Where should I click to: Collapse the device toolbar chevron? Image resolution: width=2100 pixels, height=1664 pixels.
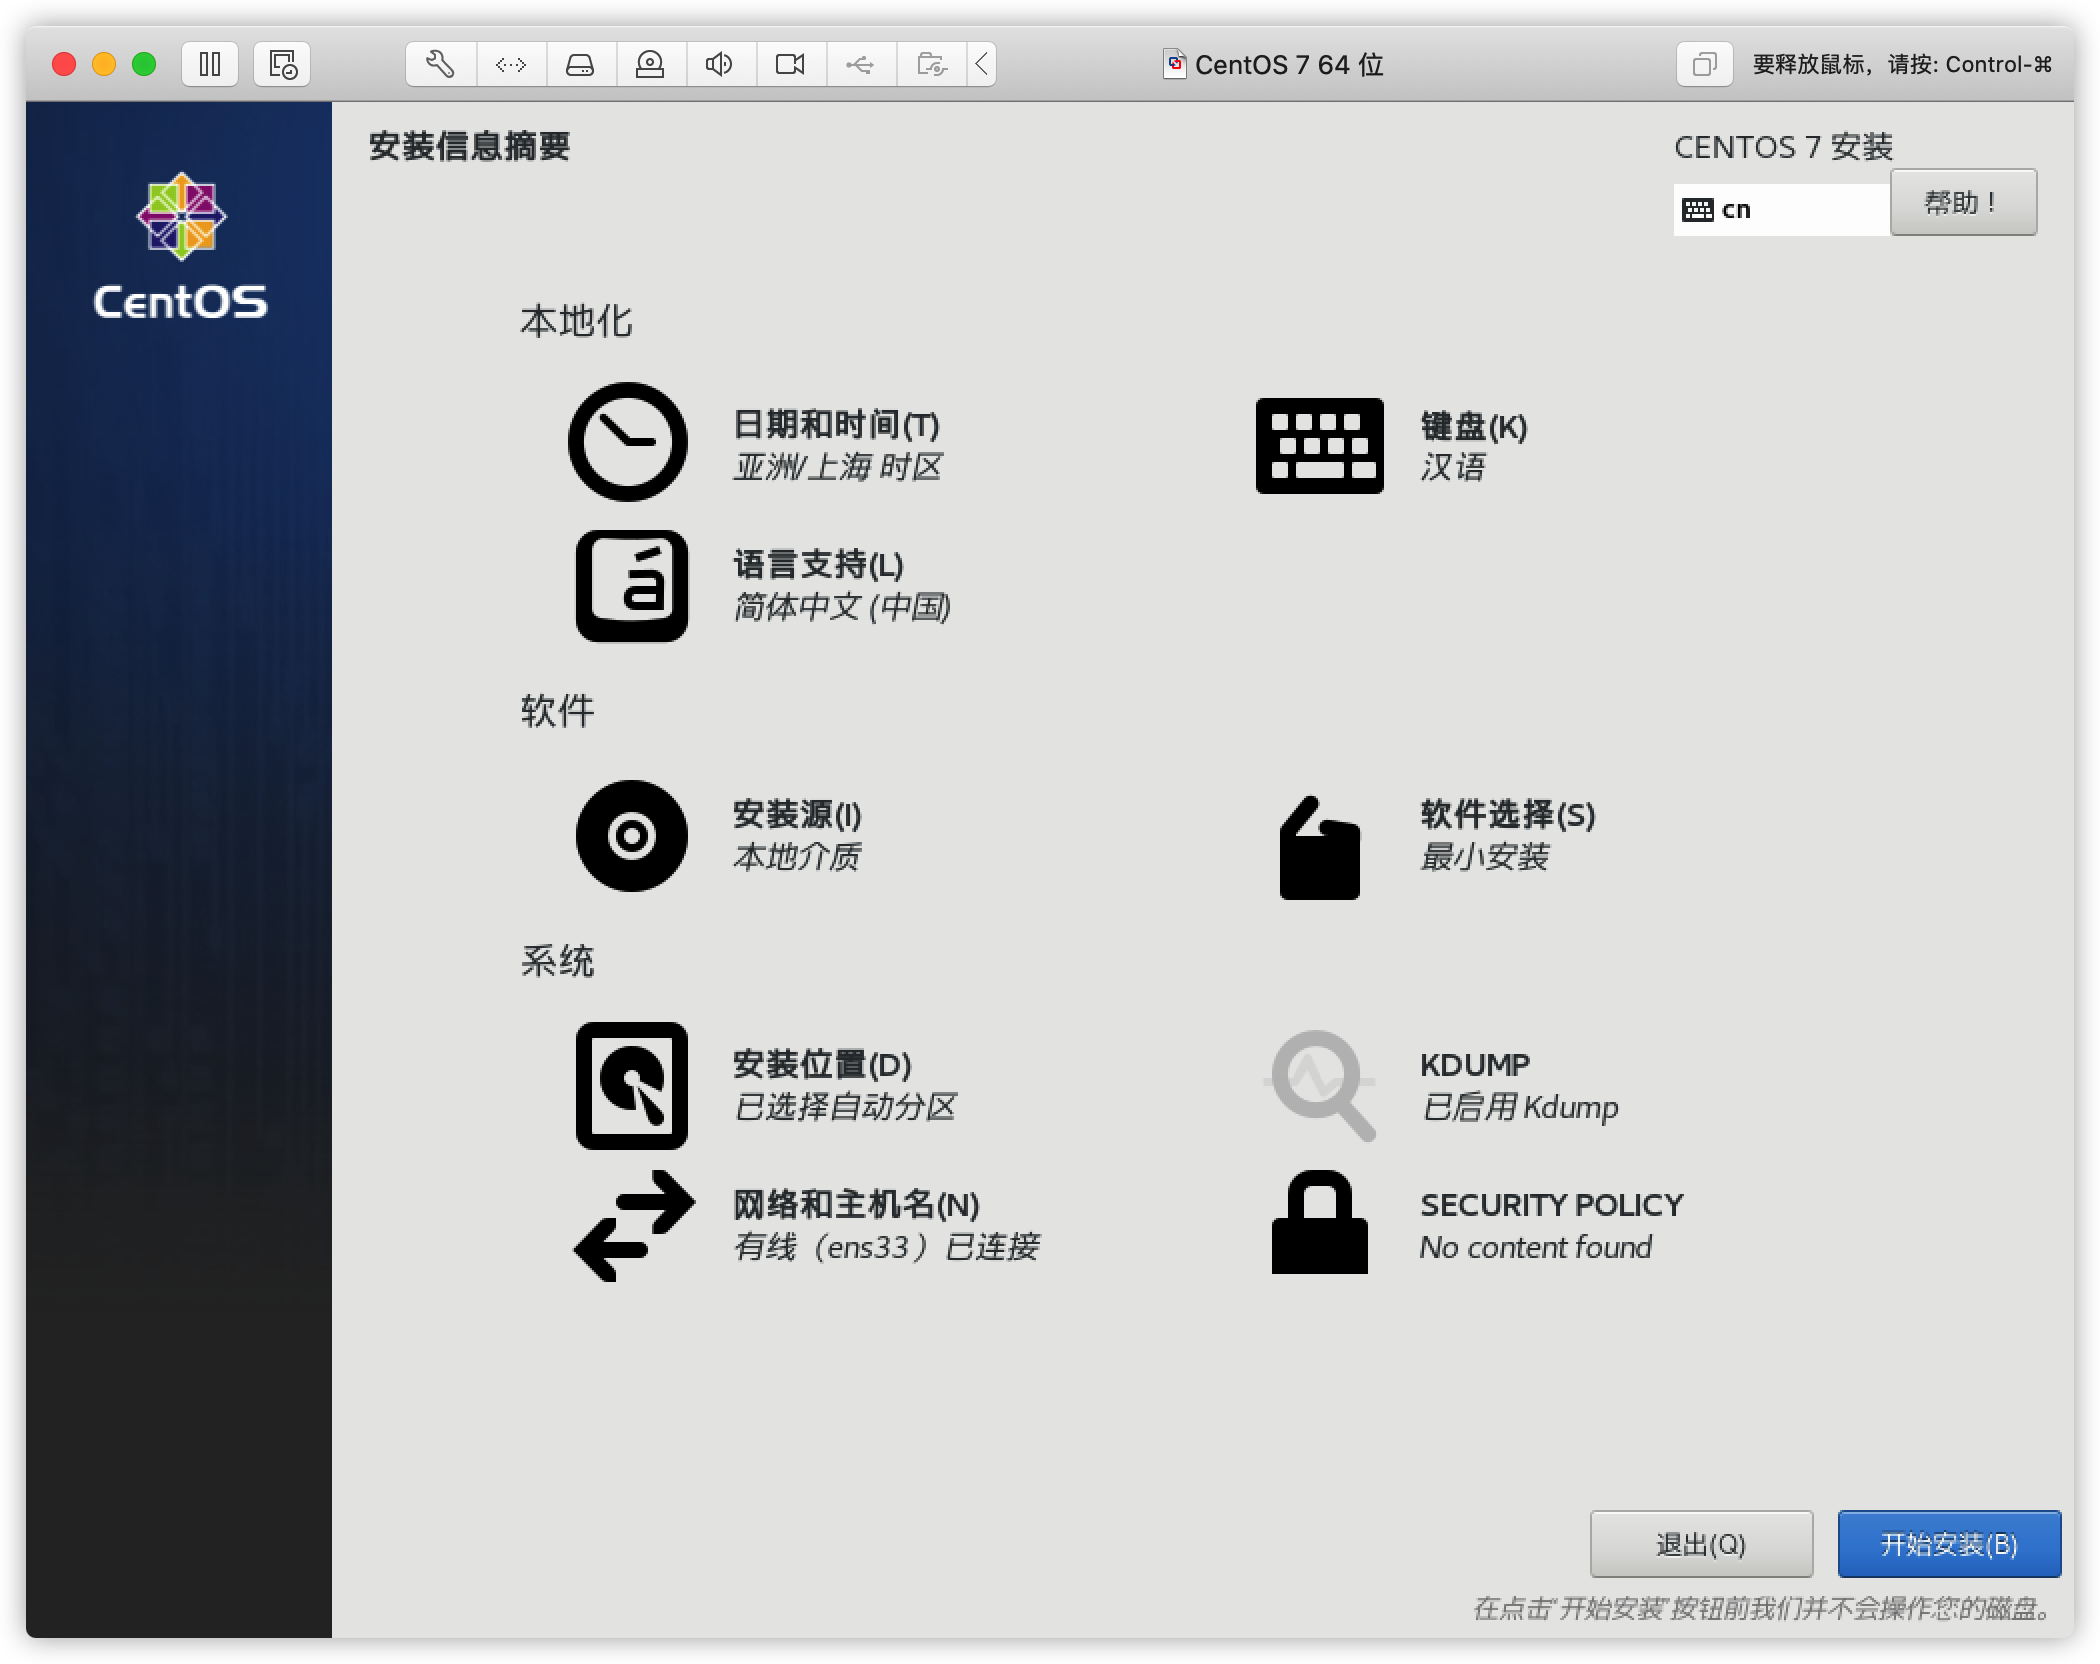coord(982,65)
